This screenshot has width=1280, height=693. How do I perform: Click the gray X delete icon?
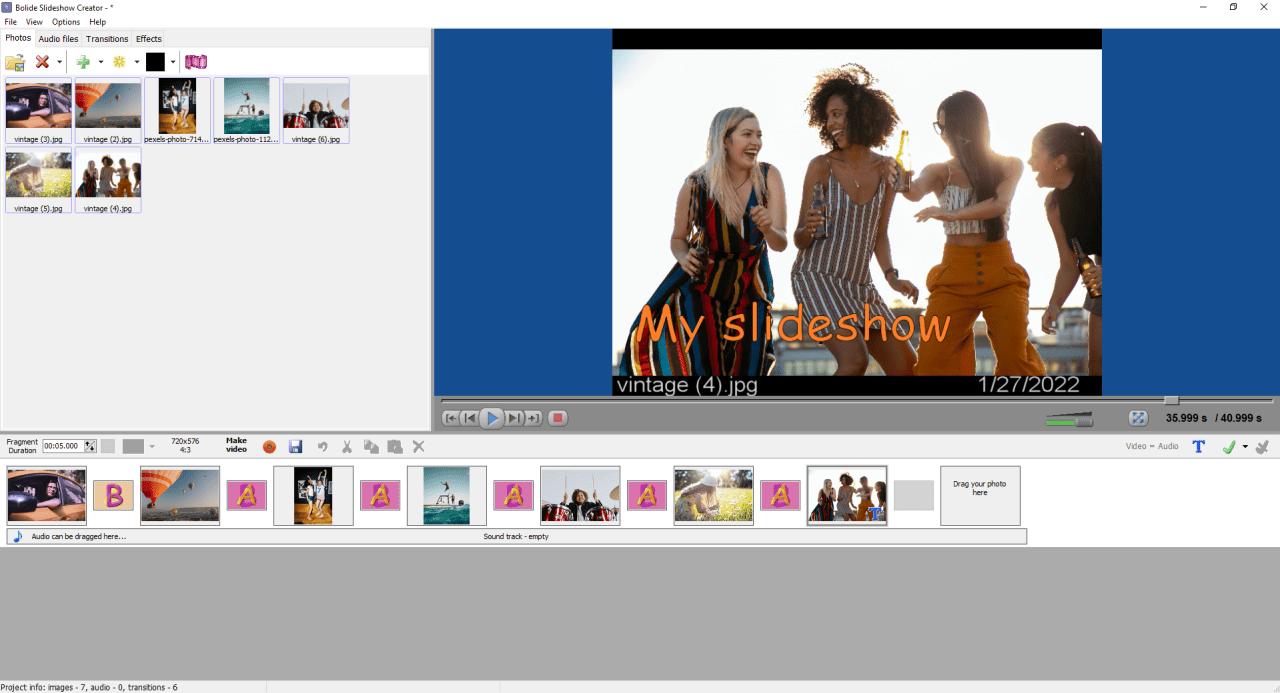419,447
